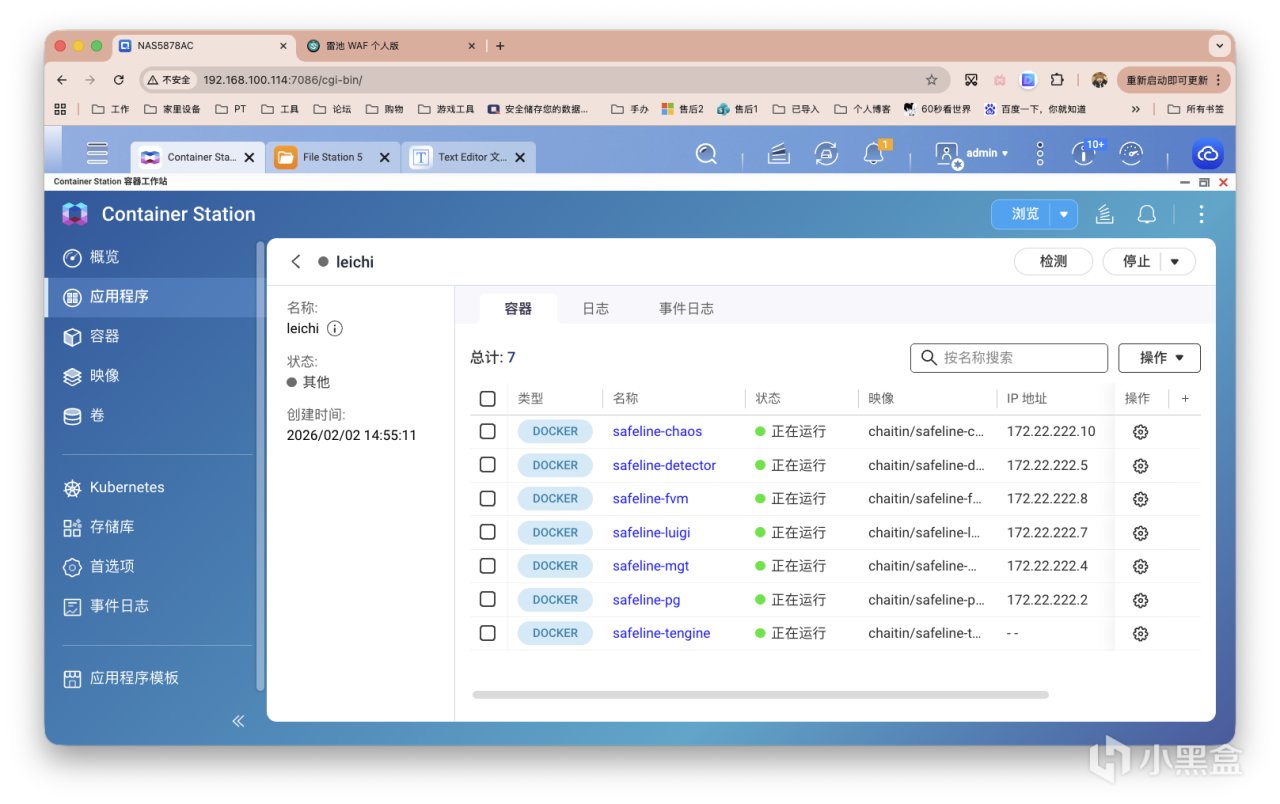Screen dimensions: 1280x804
Task: Expand the 停止 button dropdown arrow
Action: [x=1175, y=262]
